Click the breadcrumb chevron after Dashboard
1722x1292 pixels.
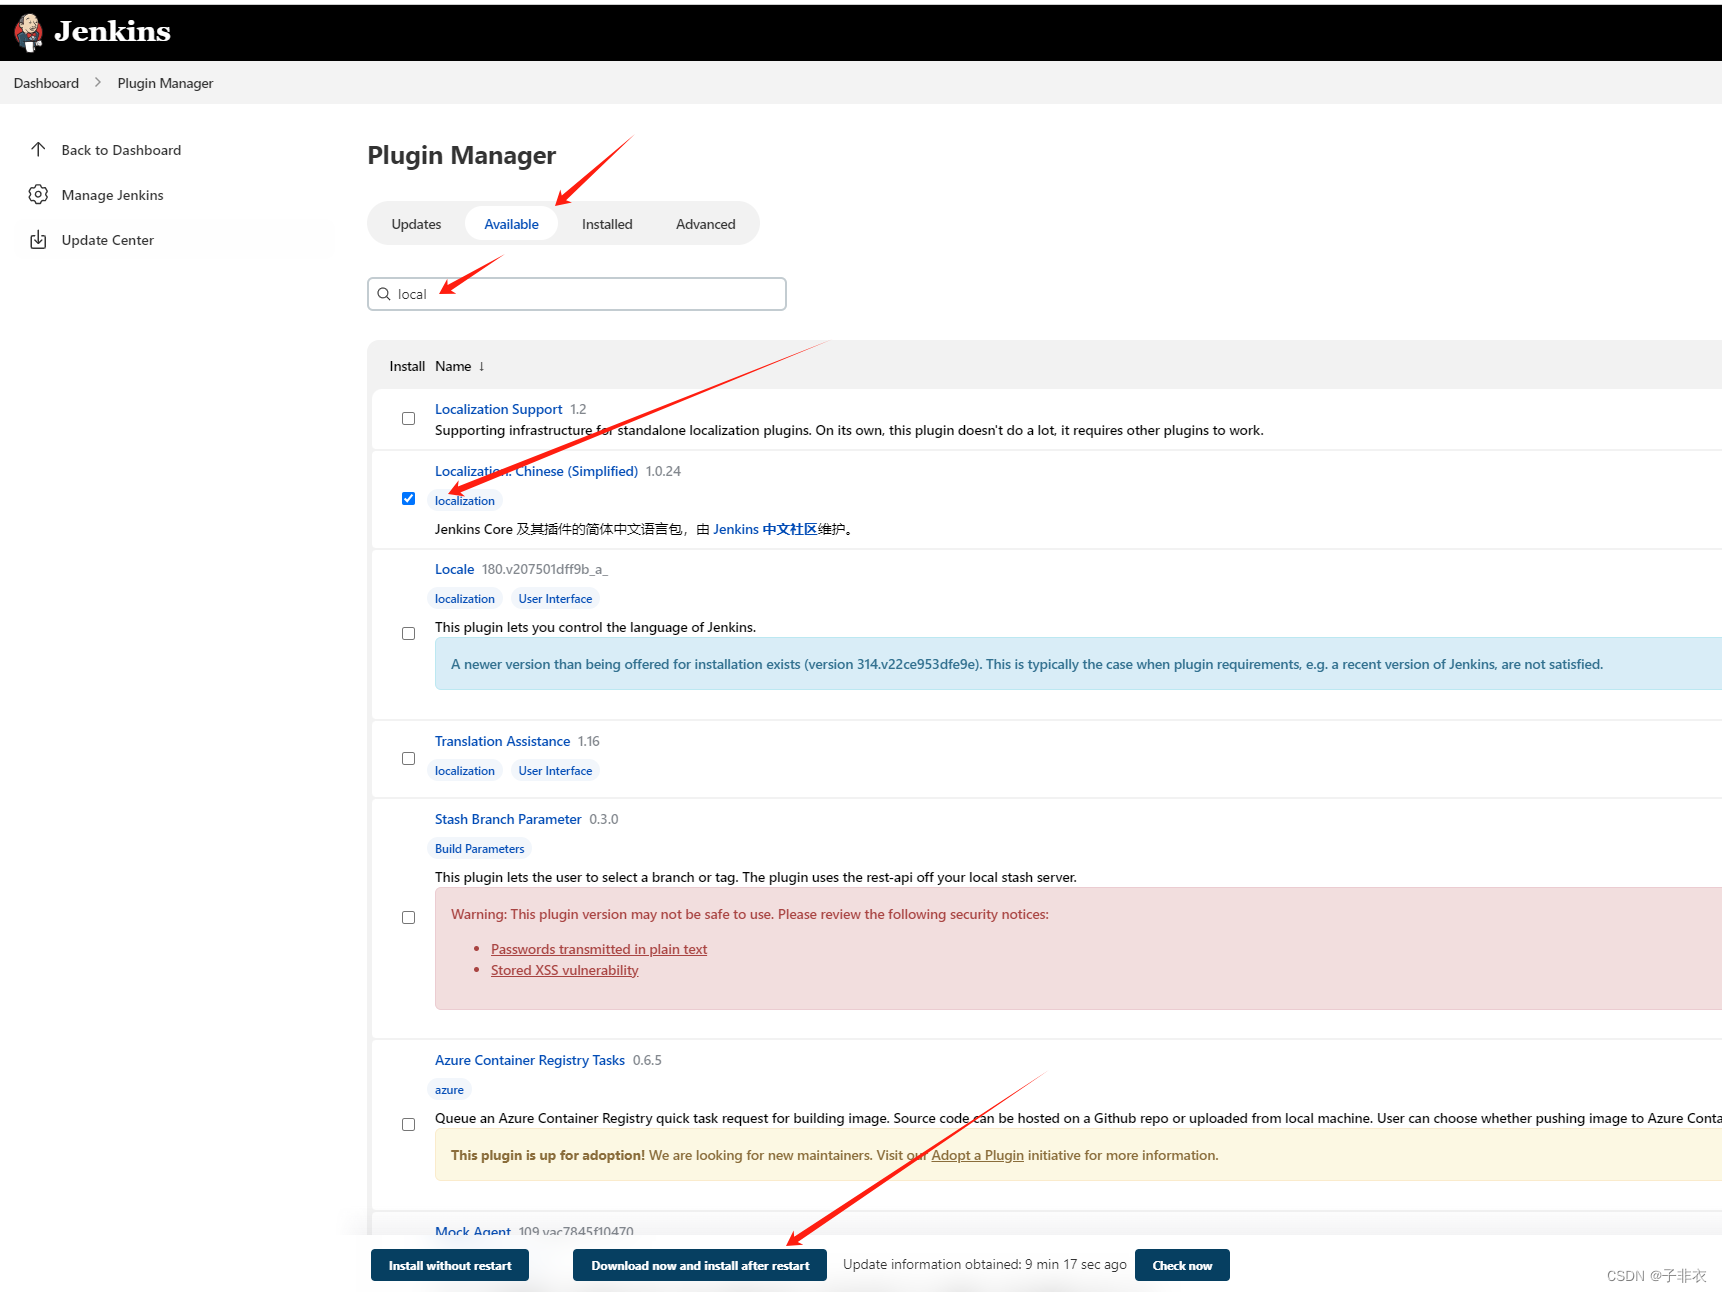click(98, 82)
